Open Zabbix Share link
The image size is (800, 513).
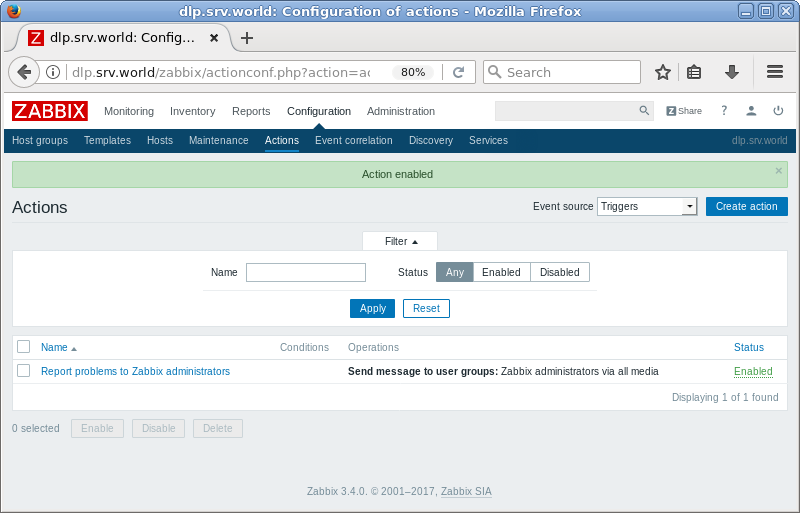point(684,111)
